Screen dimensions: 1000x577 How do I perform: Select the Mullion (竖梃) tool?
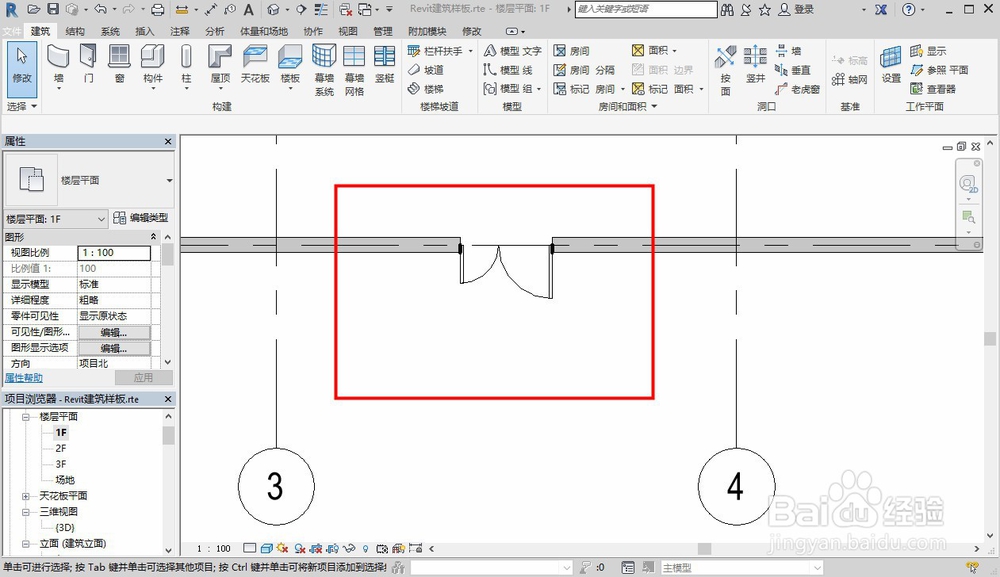click(385, 64)
